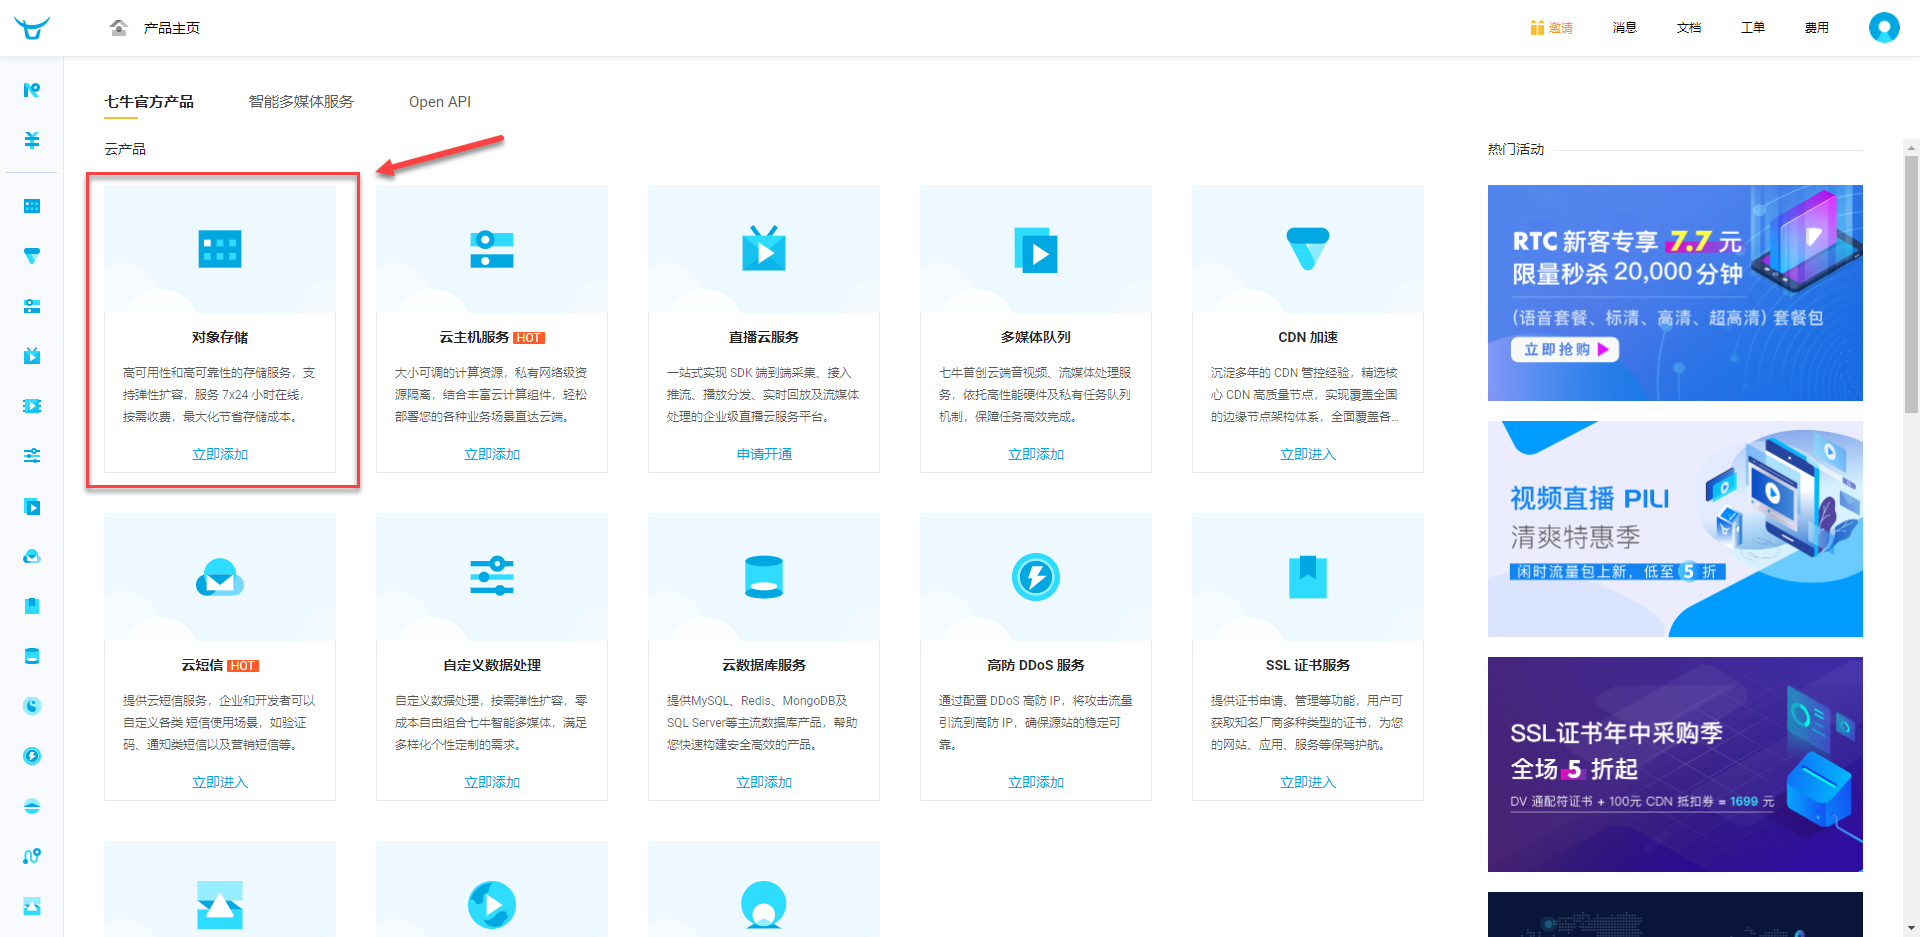Click the home icon beside 产品主页
Viewport: 1920px width, 937px height.
pyautogui.click(x=119, y=28)
